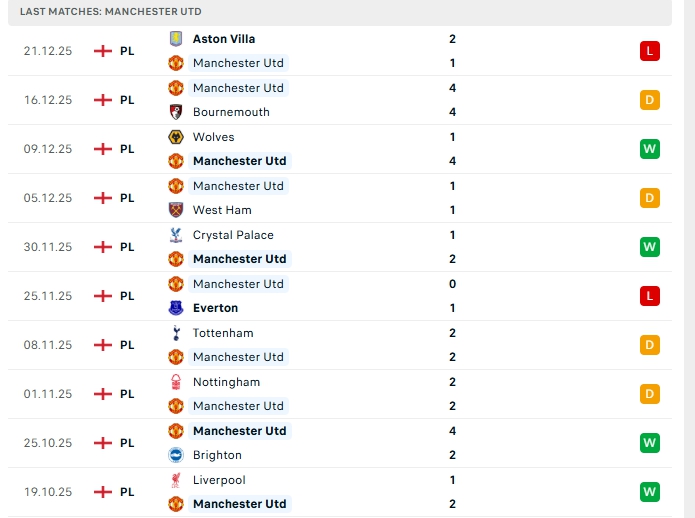The height and width of the screenshot is (518, 695).
Task: Select the 21.12.25 match date
Action: (x=48, y=50)
